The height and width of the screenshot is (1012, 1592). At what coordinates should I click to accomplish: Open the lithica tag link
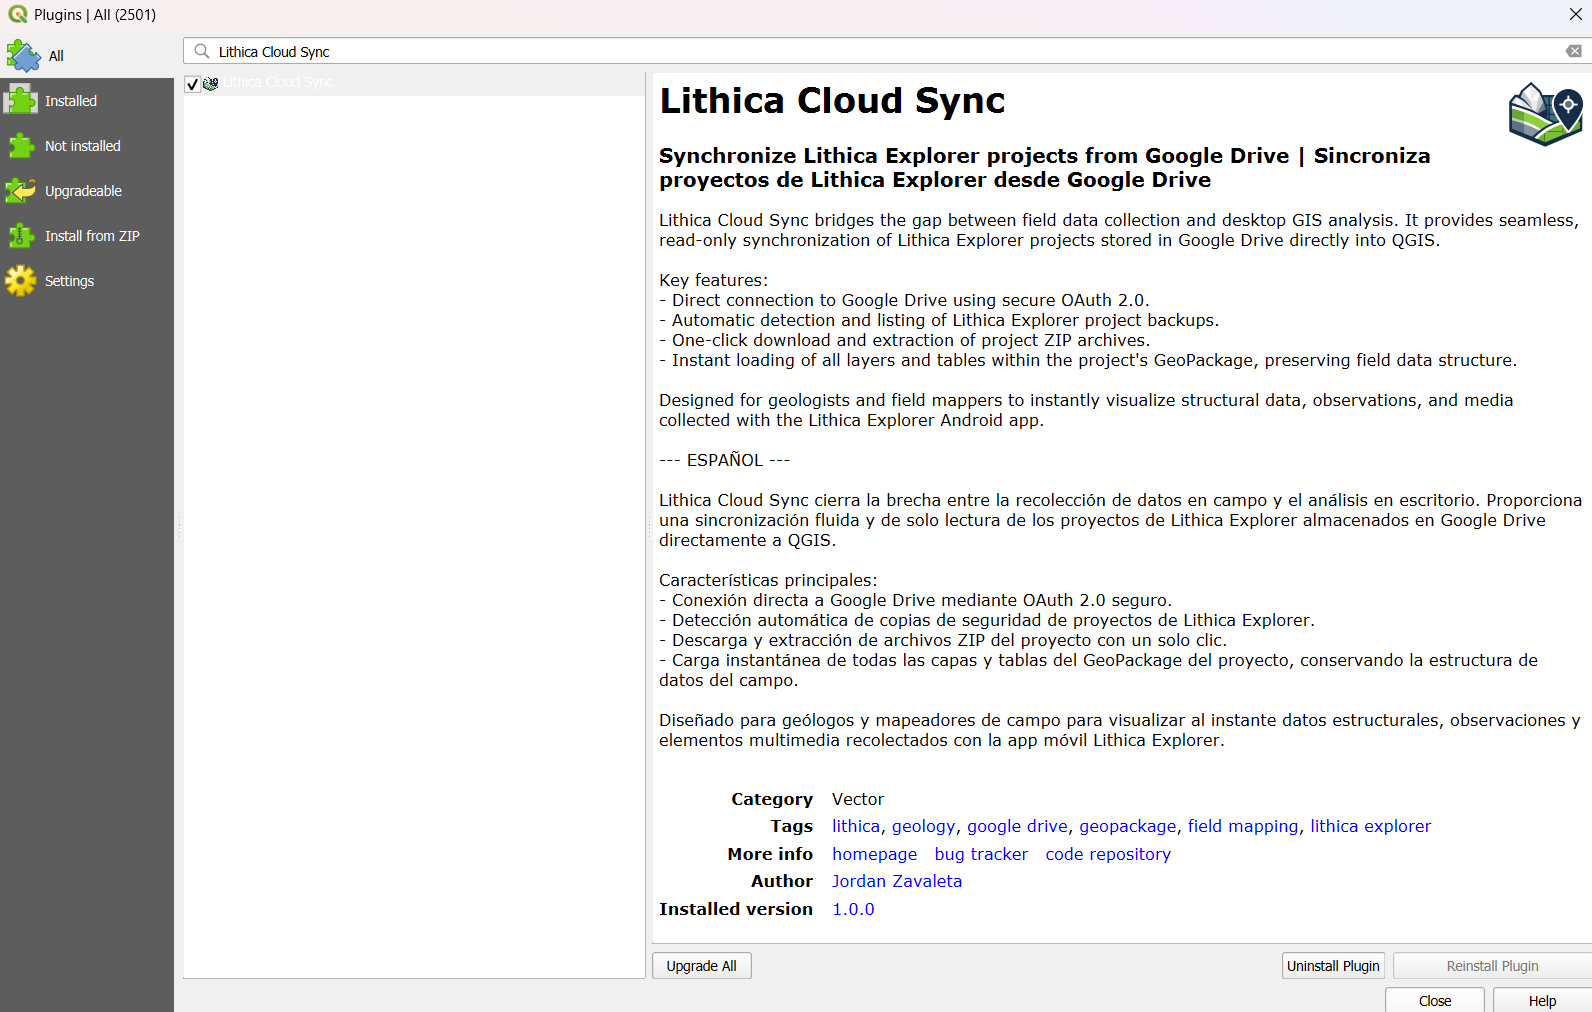856,826
